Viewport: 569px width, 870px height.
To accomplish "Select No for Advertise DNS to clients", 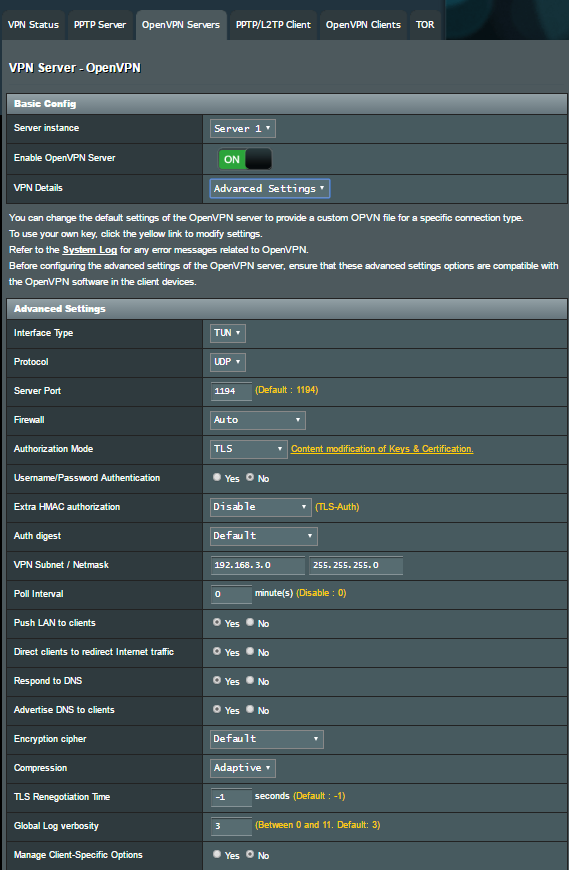I will point(250,709).
